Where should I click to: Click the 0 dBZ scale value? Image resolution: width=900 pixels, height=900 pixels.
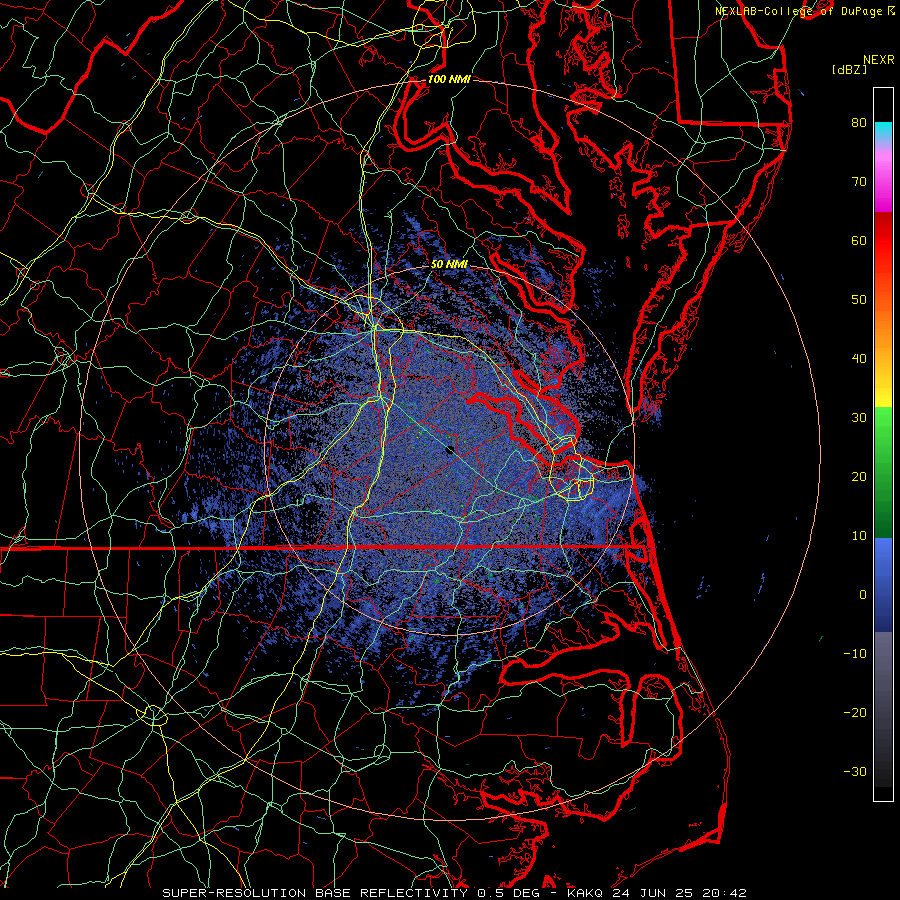point(863,595)
